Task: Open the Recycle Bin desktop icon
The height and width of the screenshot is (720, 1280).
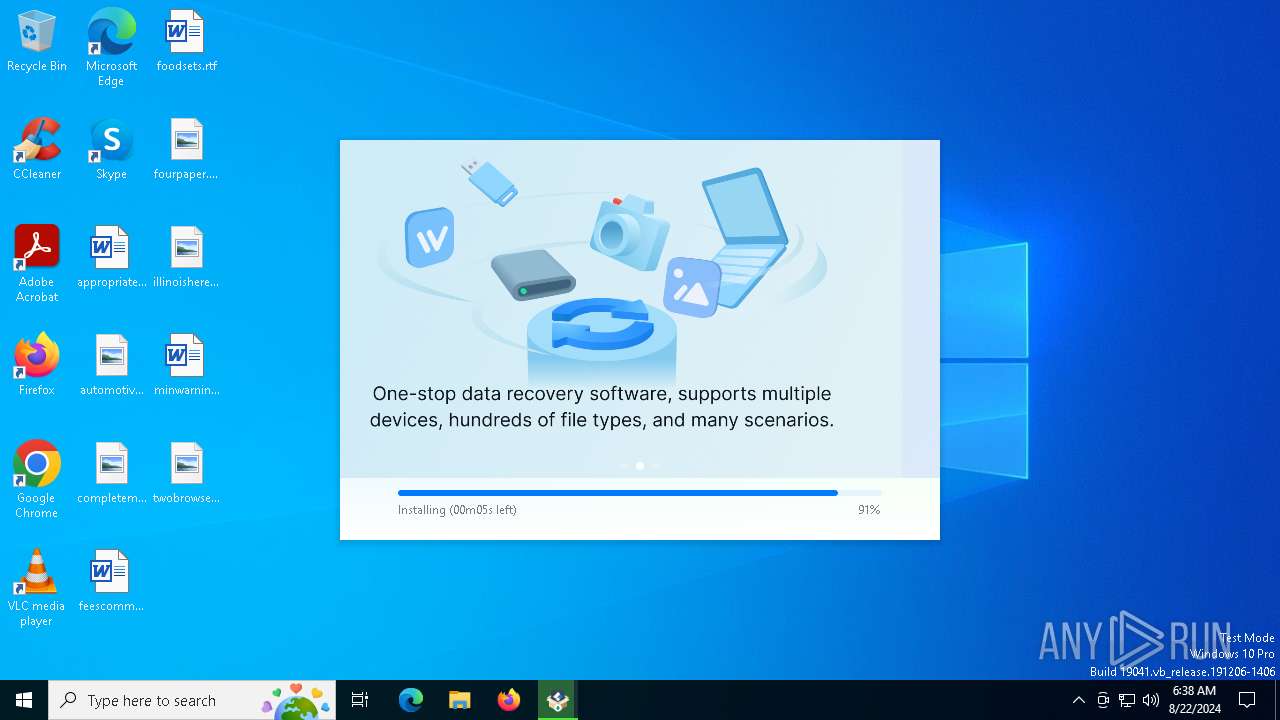Action: [x=36, y=42]
